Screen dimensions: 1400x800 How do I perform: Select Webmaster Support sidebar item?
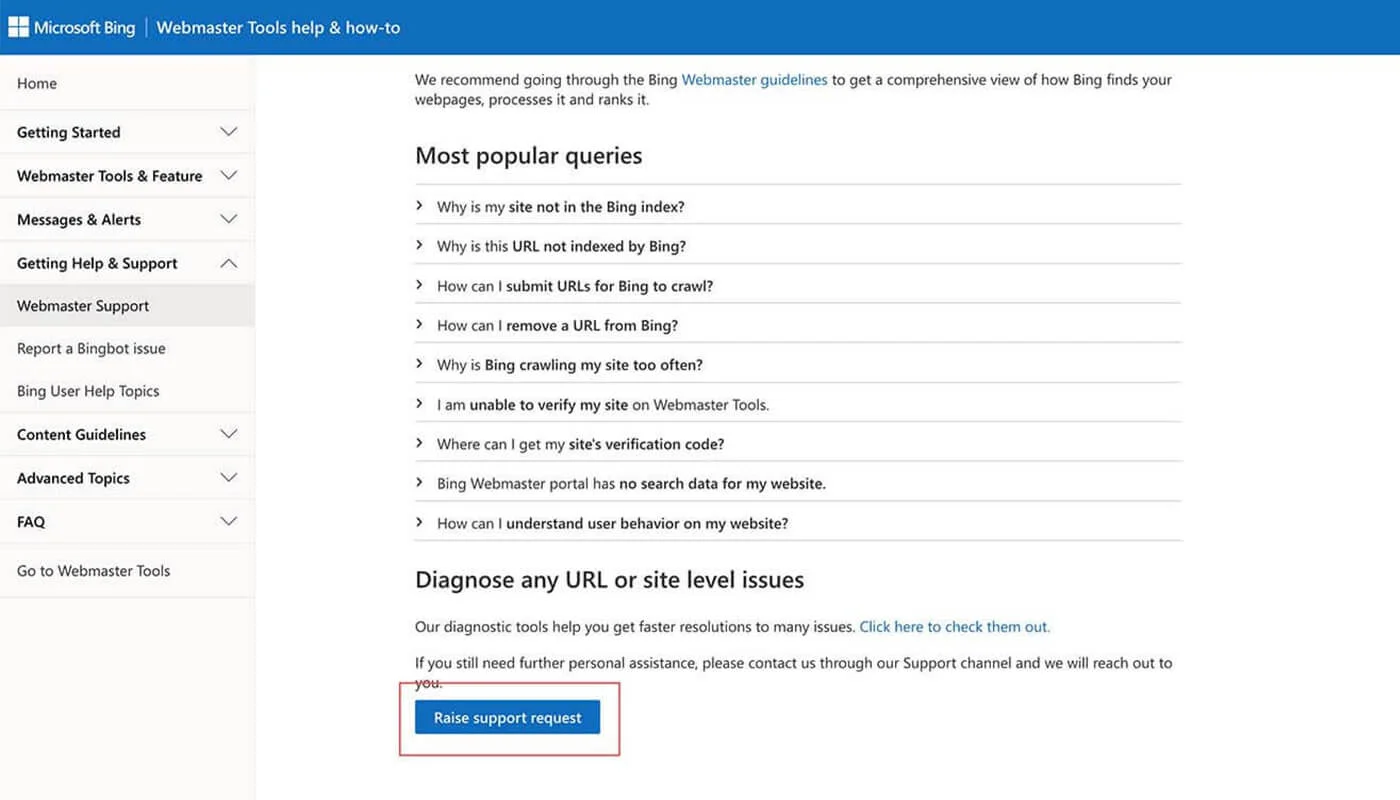83,306
